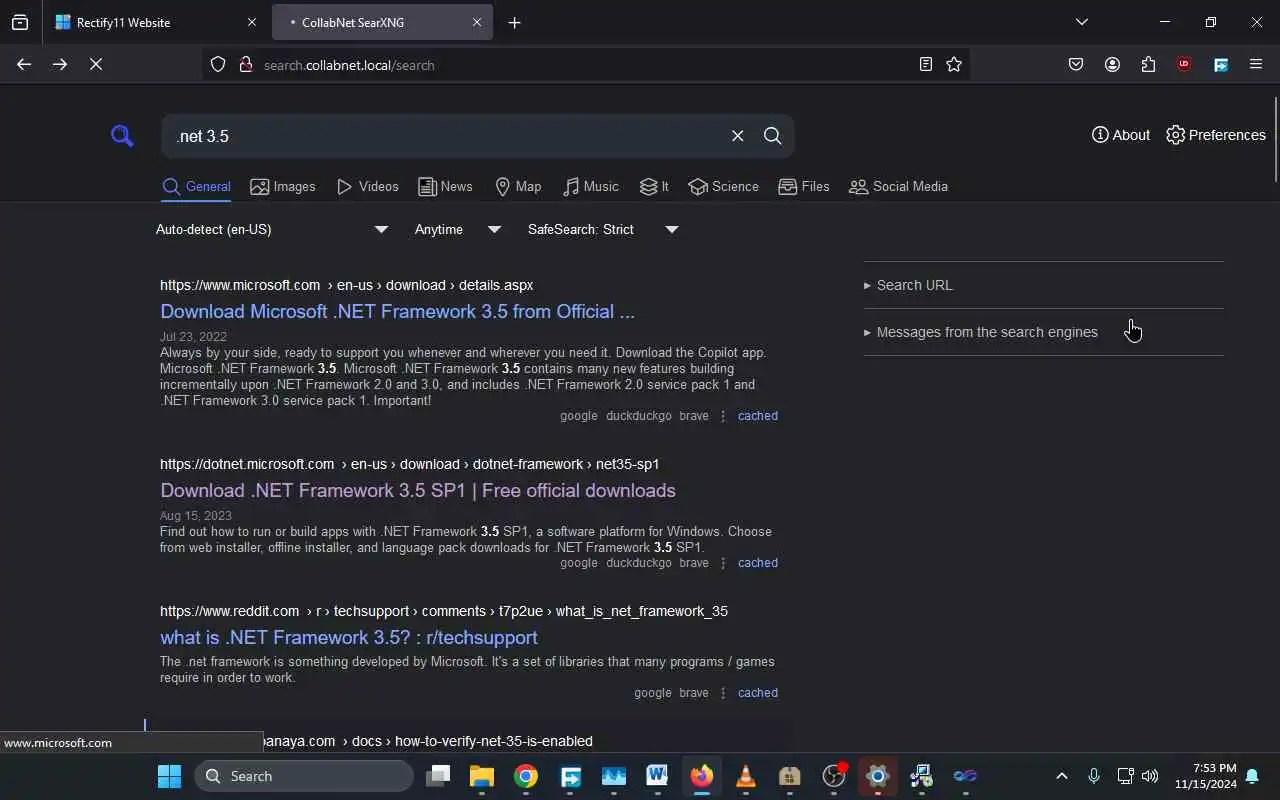Viewport: 1280px width, 800px height.
Task: Open the notification bell in the tray
Action: tap(1252, 776)
